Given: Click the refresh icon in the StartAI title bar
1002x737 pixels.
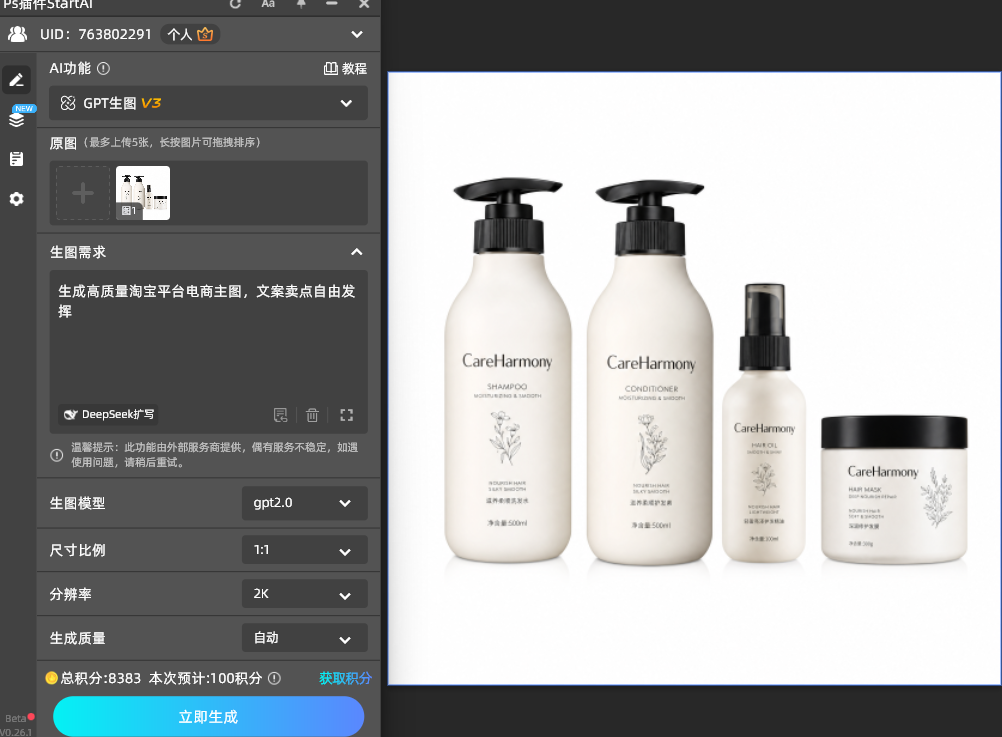Looking at the screenshot, I should click(x=235, y=4).
